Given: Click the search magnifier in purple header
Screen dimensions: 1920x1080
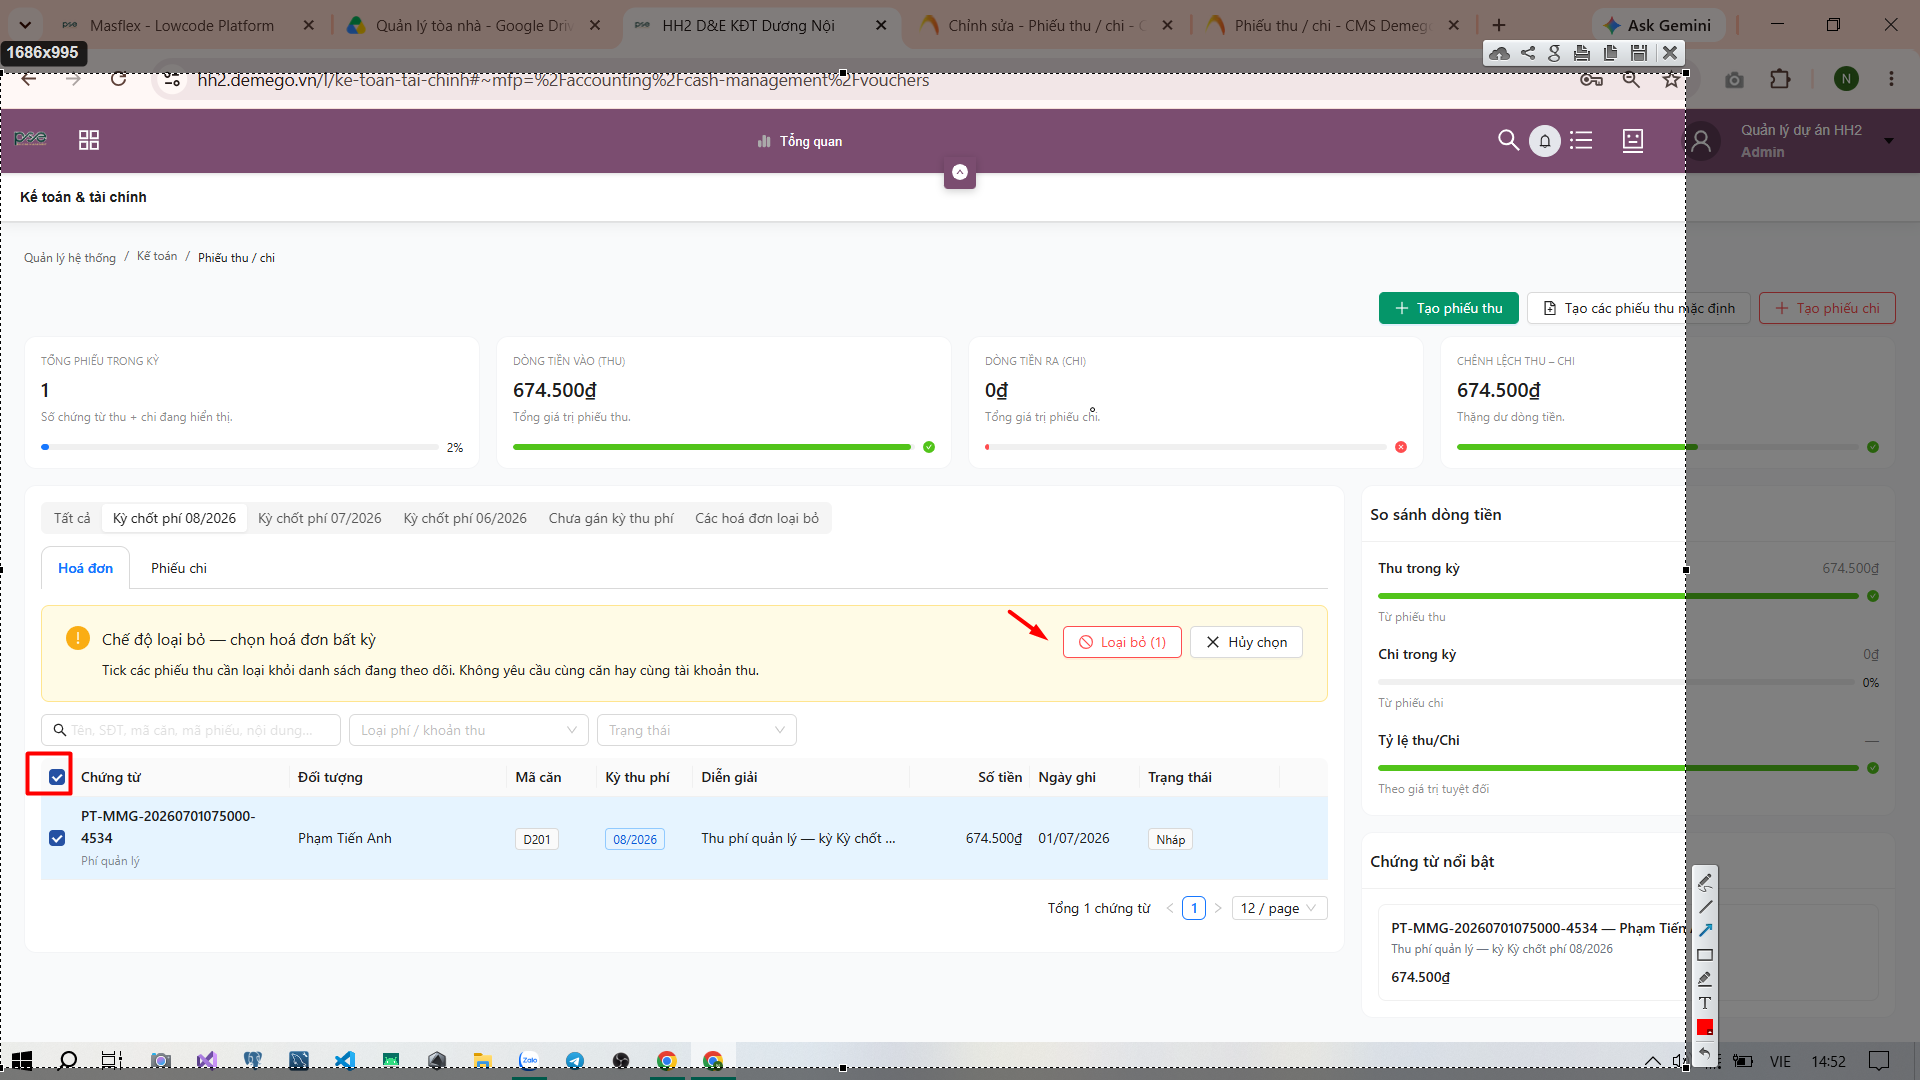Looking at the screenshot, I should (x=1508, y=140).
